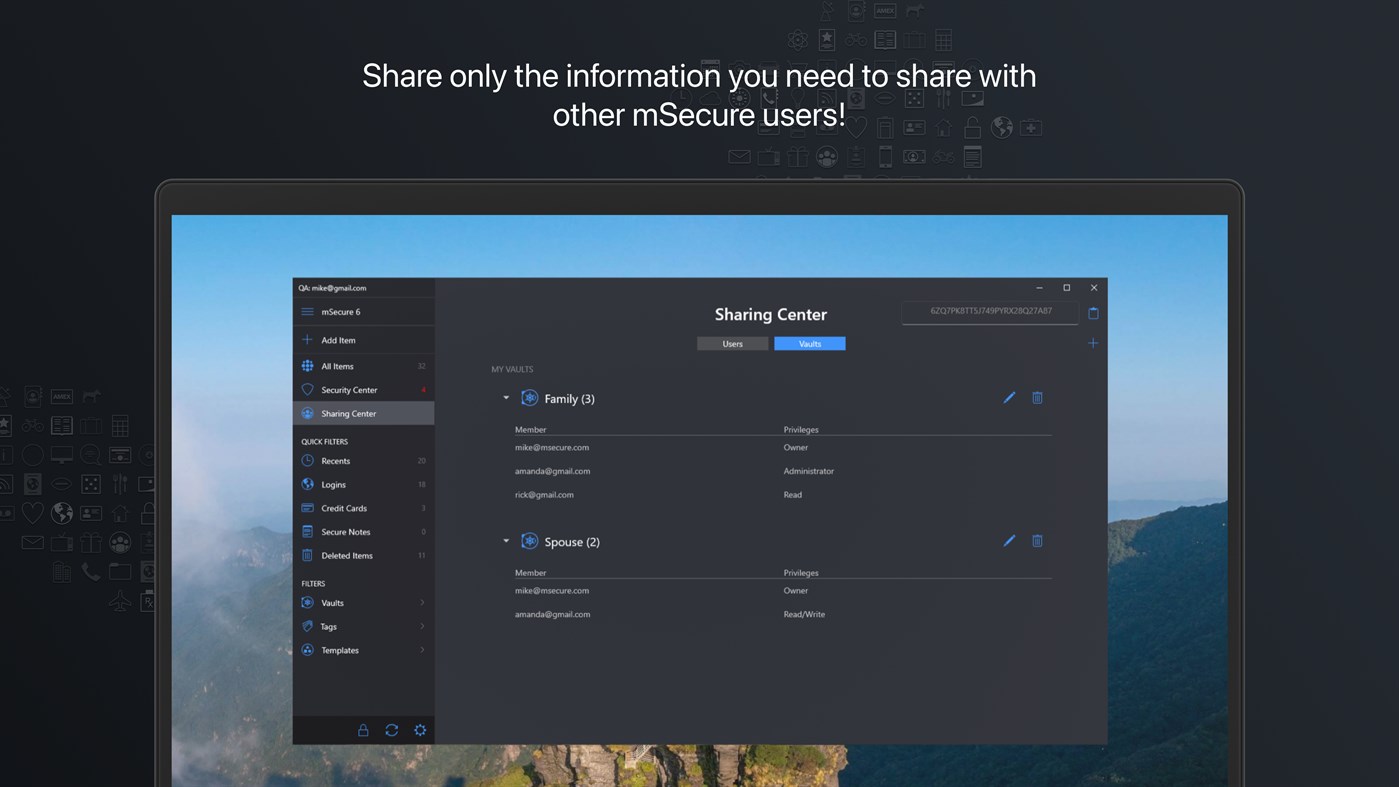Click the Sharing Center sidebar icon

307,414
